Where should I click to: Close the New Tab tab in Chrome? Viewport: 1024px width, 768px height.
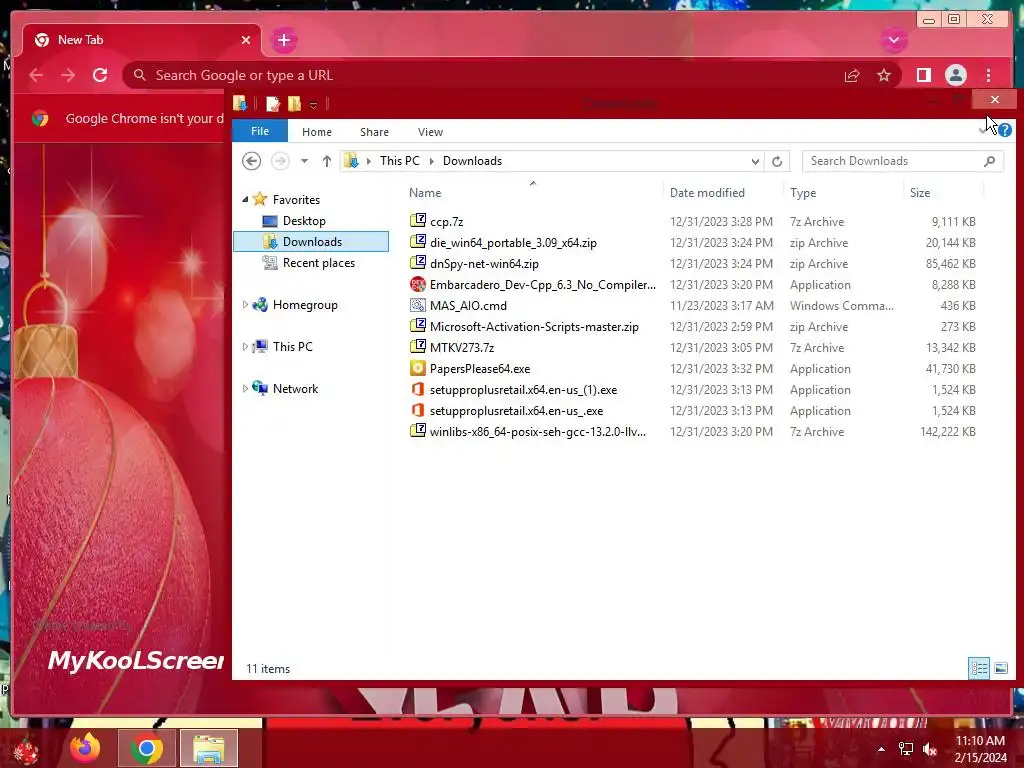click(x=246, y=40)
